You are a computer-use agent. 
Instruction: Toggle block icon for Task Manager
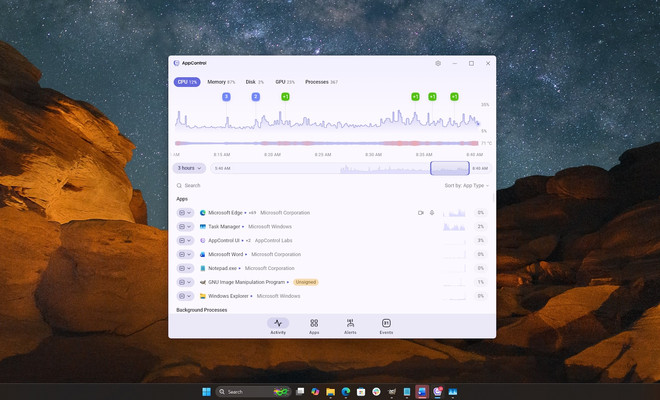tap(182, 227)
